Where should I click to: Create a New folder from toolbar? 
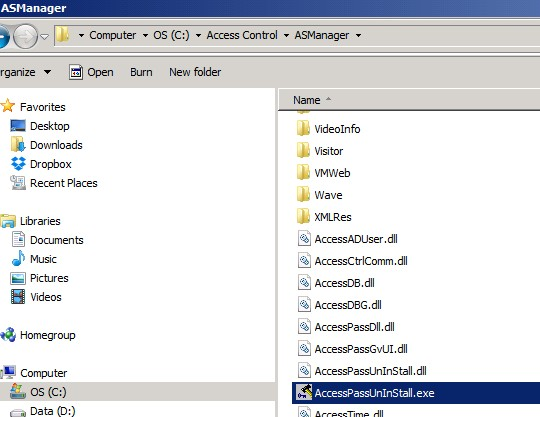[195, 72]
